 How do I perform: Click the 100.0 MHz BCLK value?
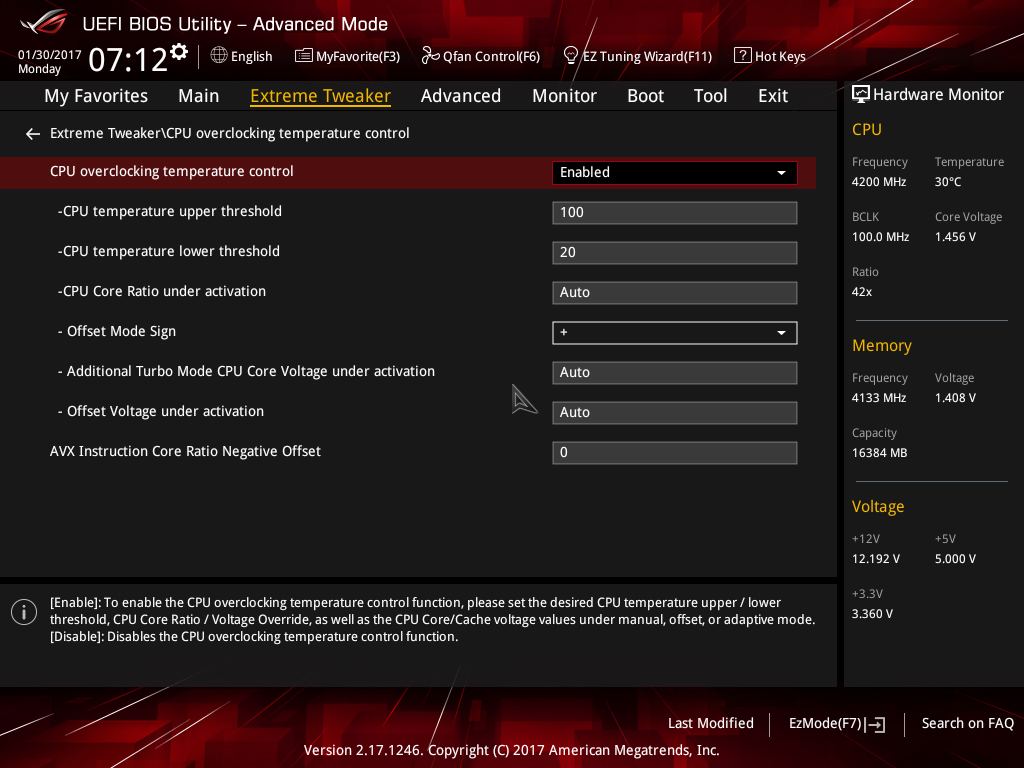(x=880, y=237)
